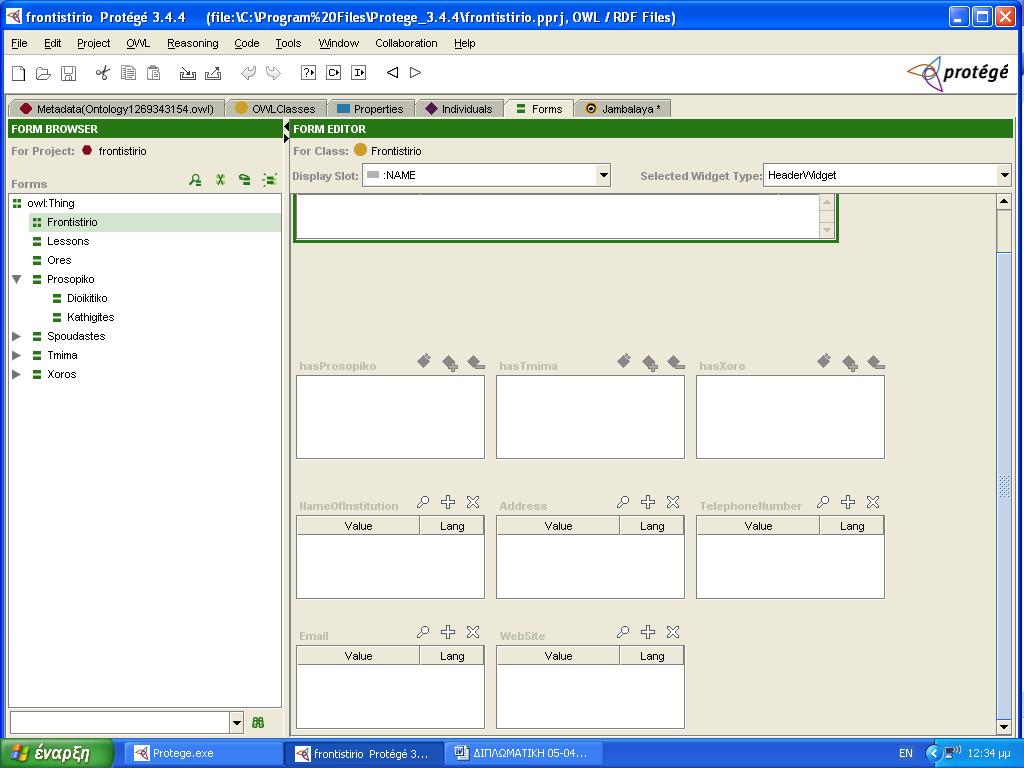1024x768 pixels.
Task: Collapse the Prosopiko tree node
Action: click(x=17, y=280)
